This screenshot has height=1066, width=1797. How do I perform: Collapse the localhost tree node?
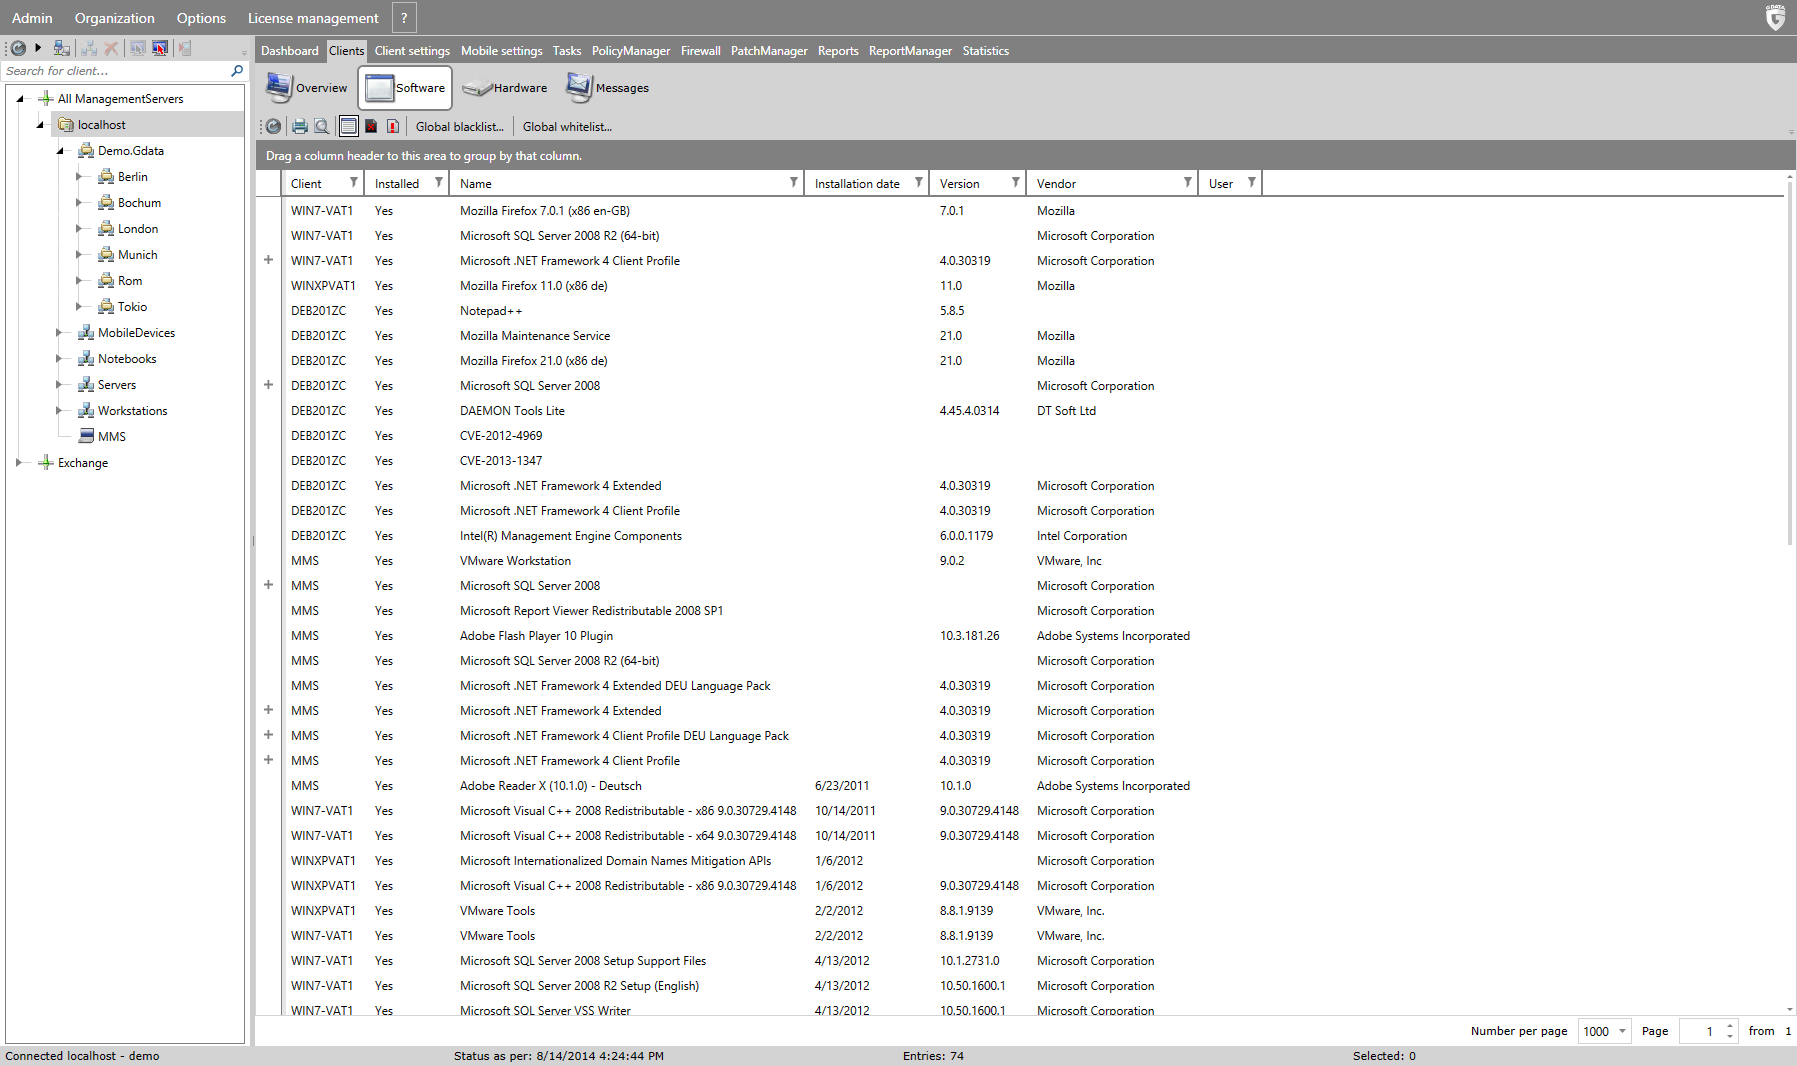[40, 125]
